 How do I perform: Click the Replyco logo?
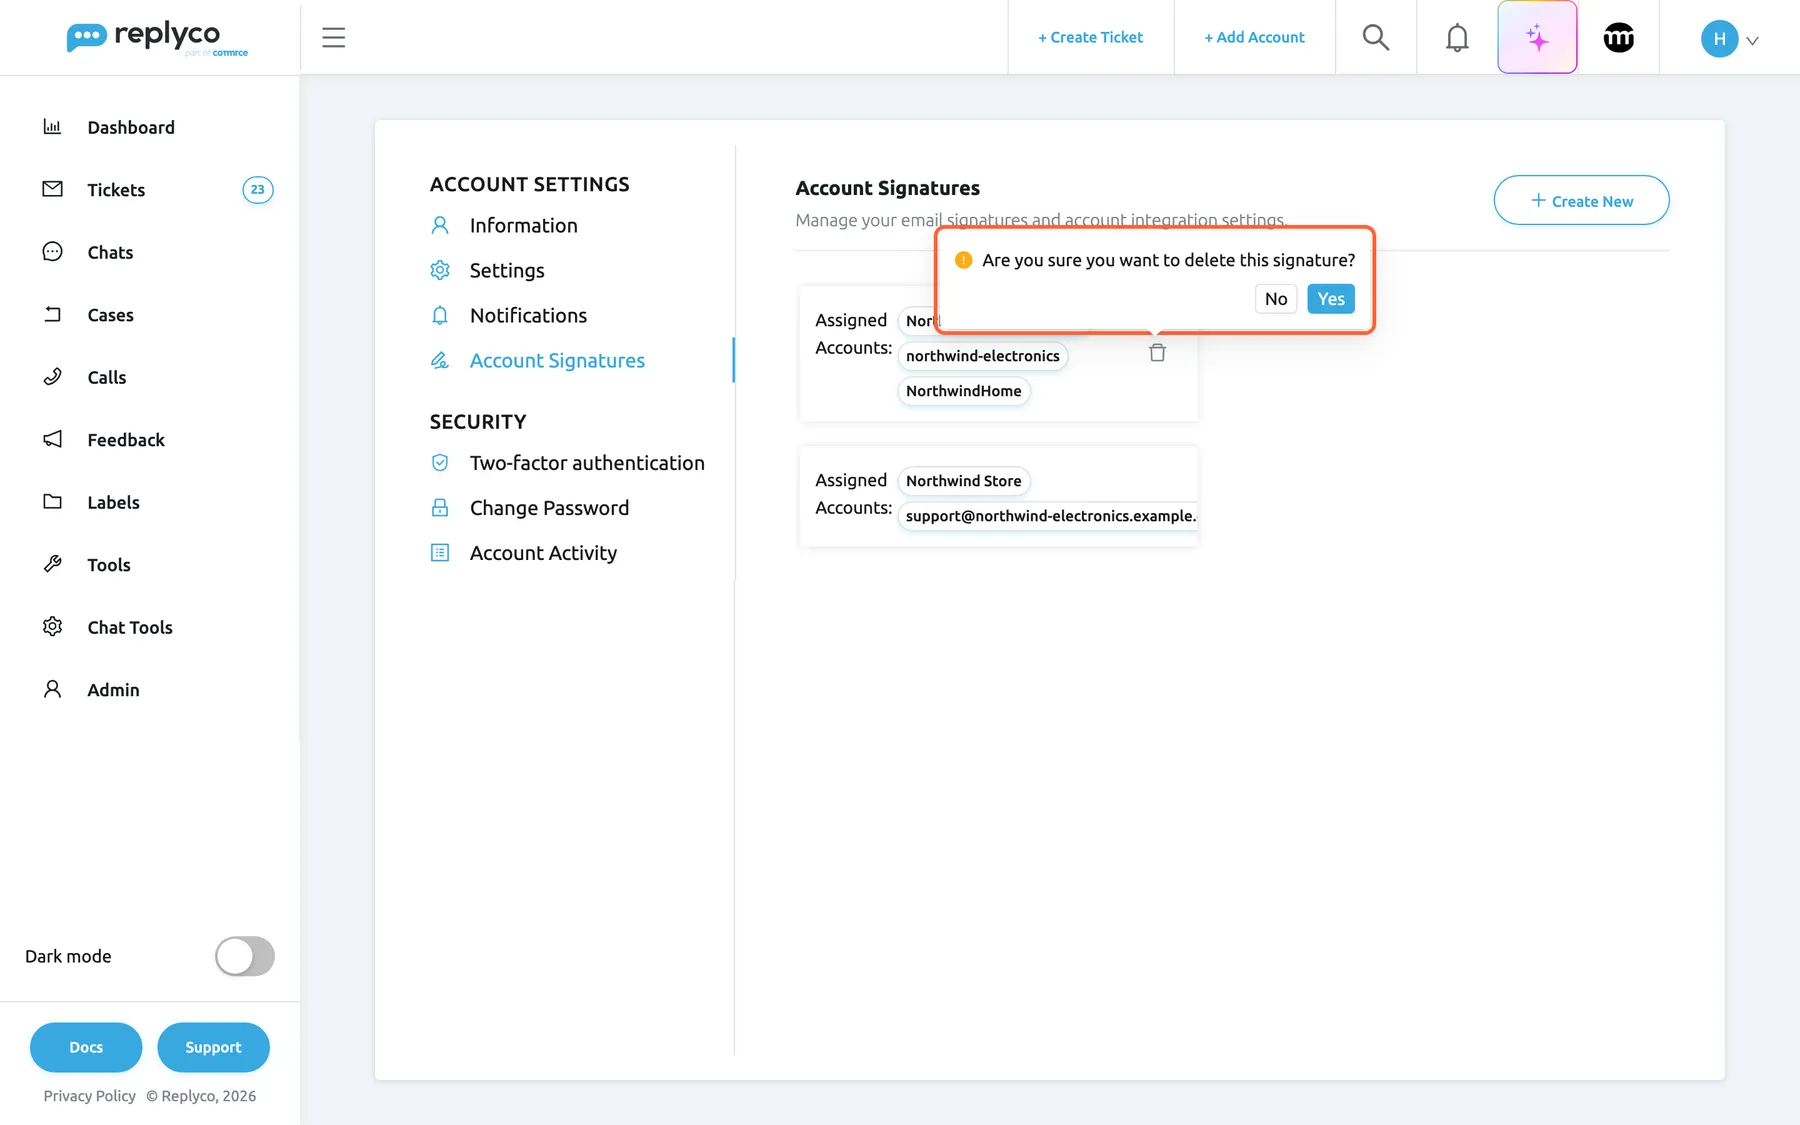point(157,38)
